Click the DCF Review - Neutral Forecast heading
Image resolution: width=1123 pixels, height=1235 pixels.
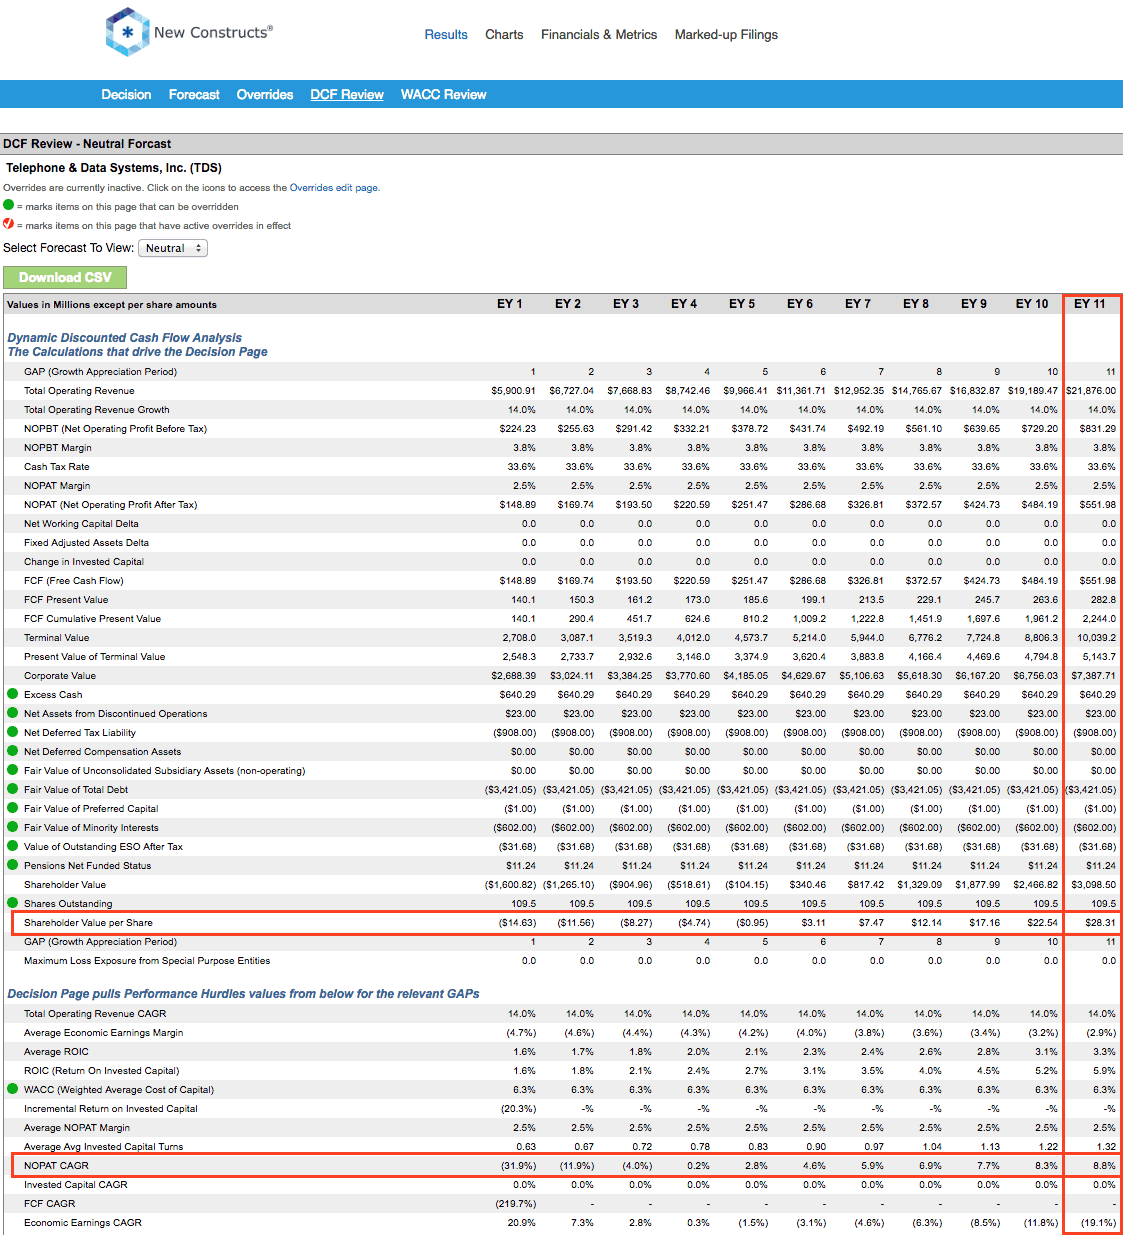[x=87, y=144]
